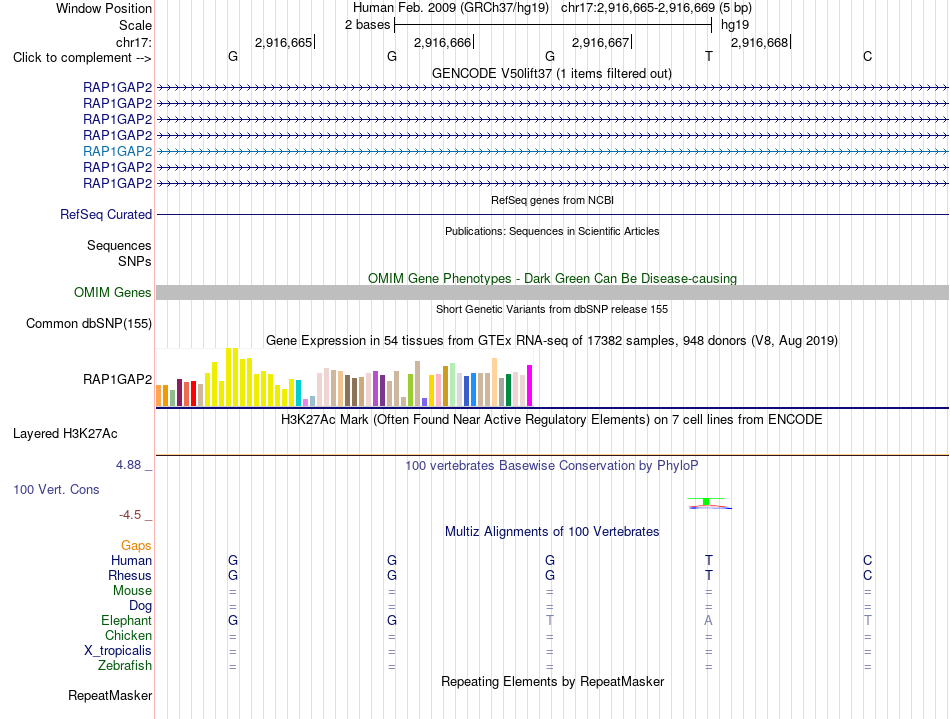Click the Chicken alignment row label
Viewport: 950px width, 719px height.
[128, 635]
